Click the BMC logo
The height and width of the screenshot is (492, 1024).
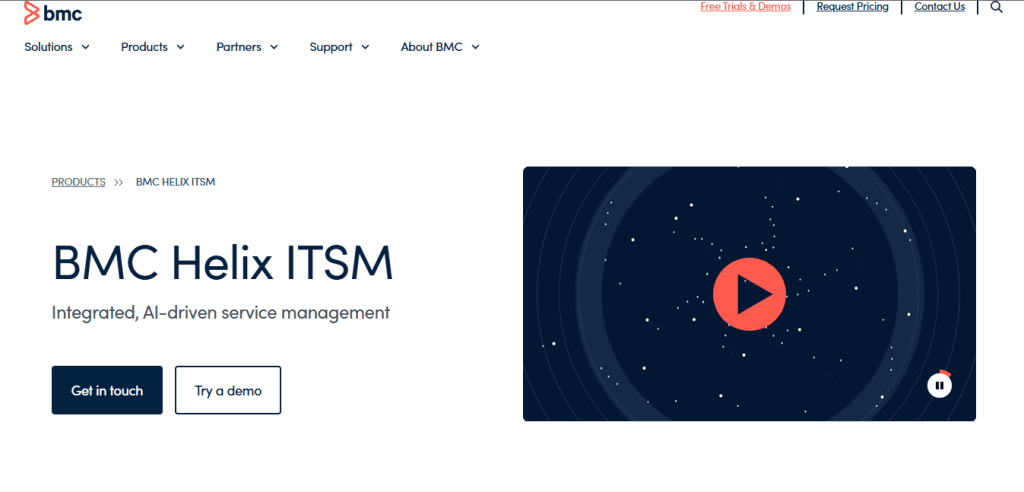tap(53, 12)
